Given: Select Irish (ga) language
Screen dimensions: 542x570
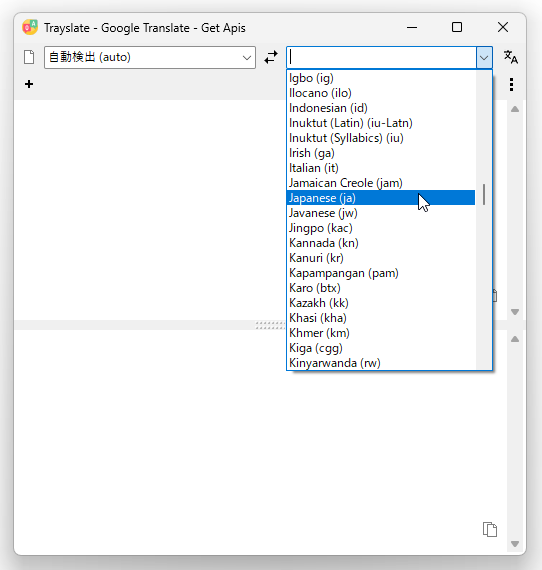Looking at the screenshot, I should click(x=381, y=153).
